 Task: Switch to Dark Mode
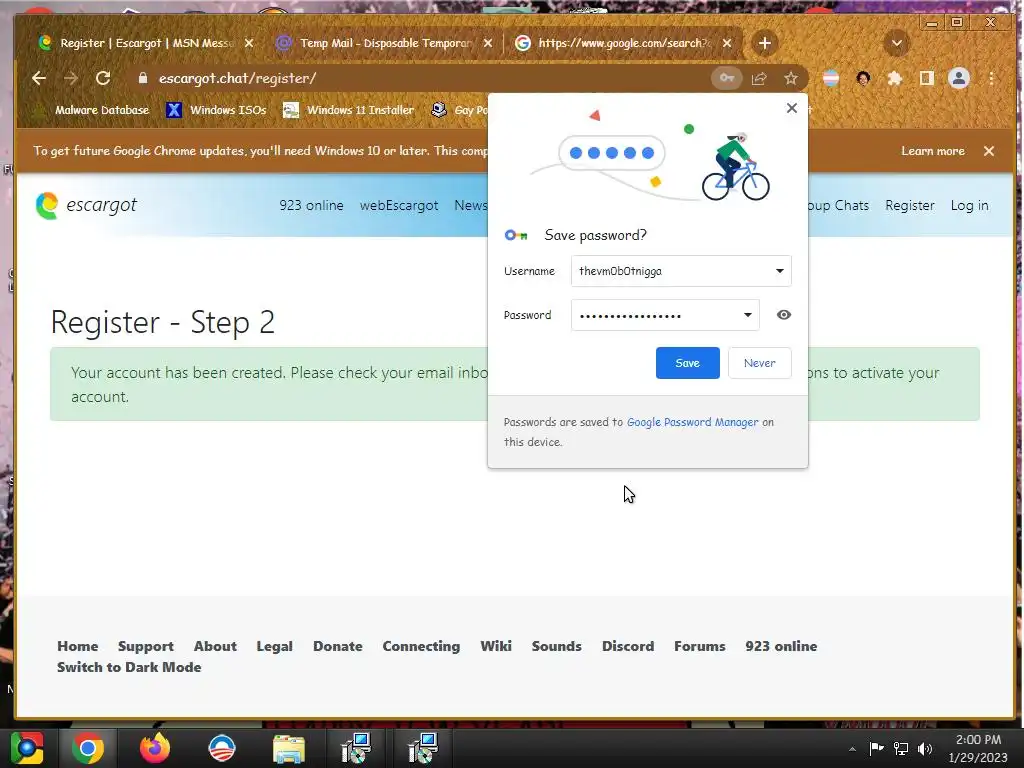129,667
